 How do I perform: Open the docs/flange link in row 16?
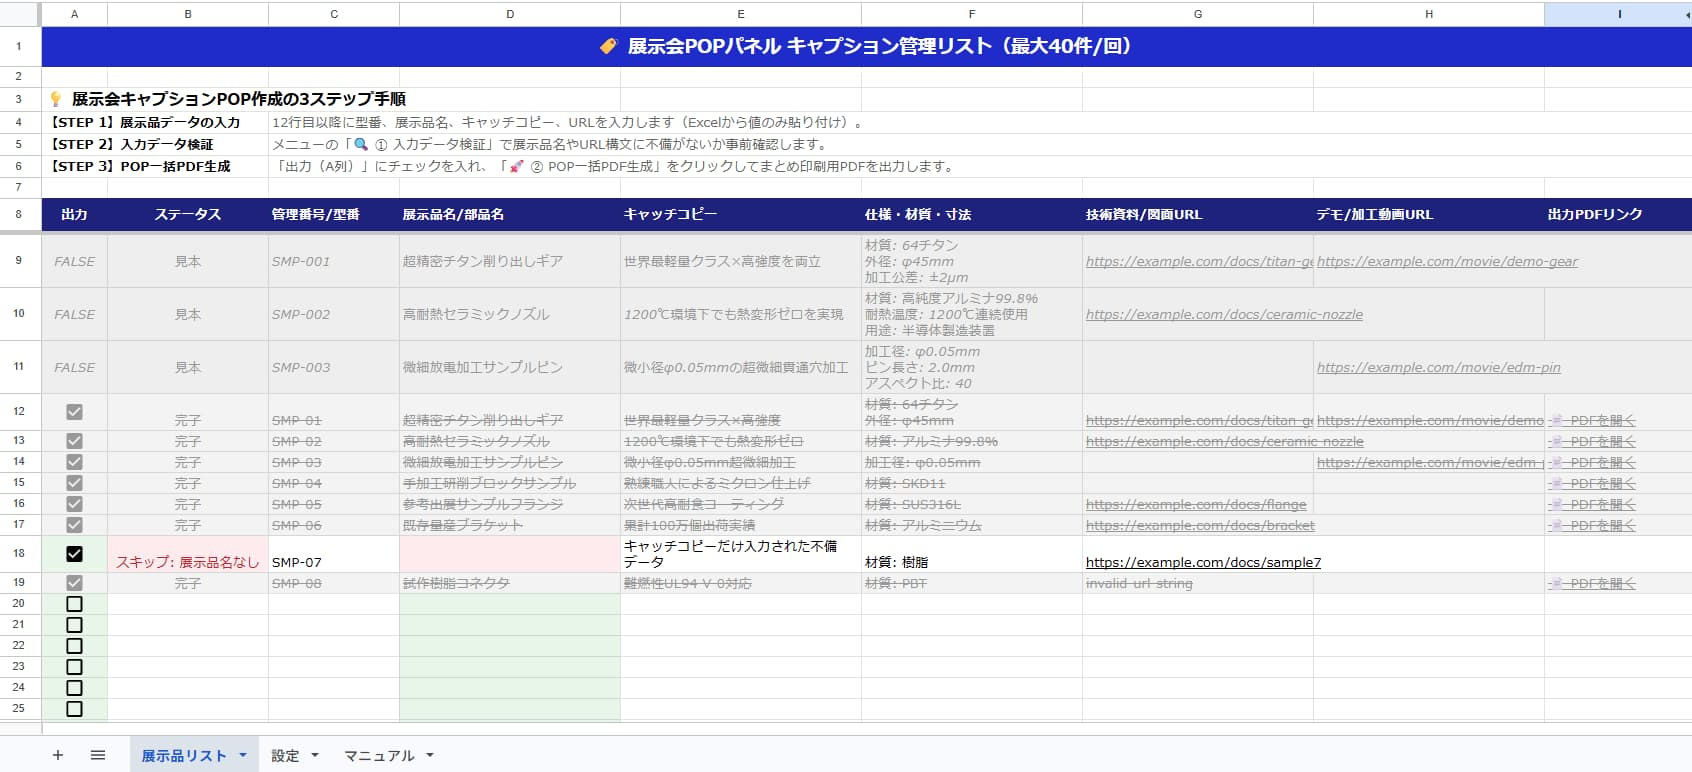click(1196, 504)
